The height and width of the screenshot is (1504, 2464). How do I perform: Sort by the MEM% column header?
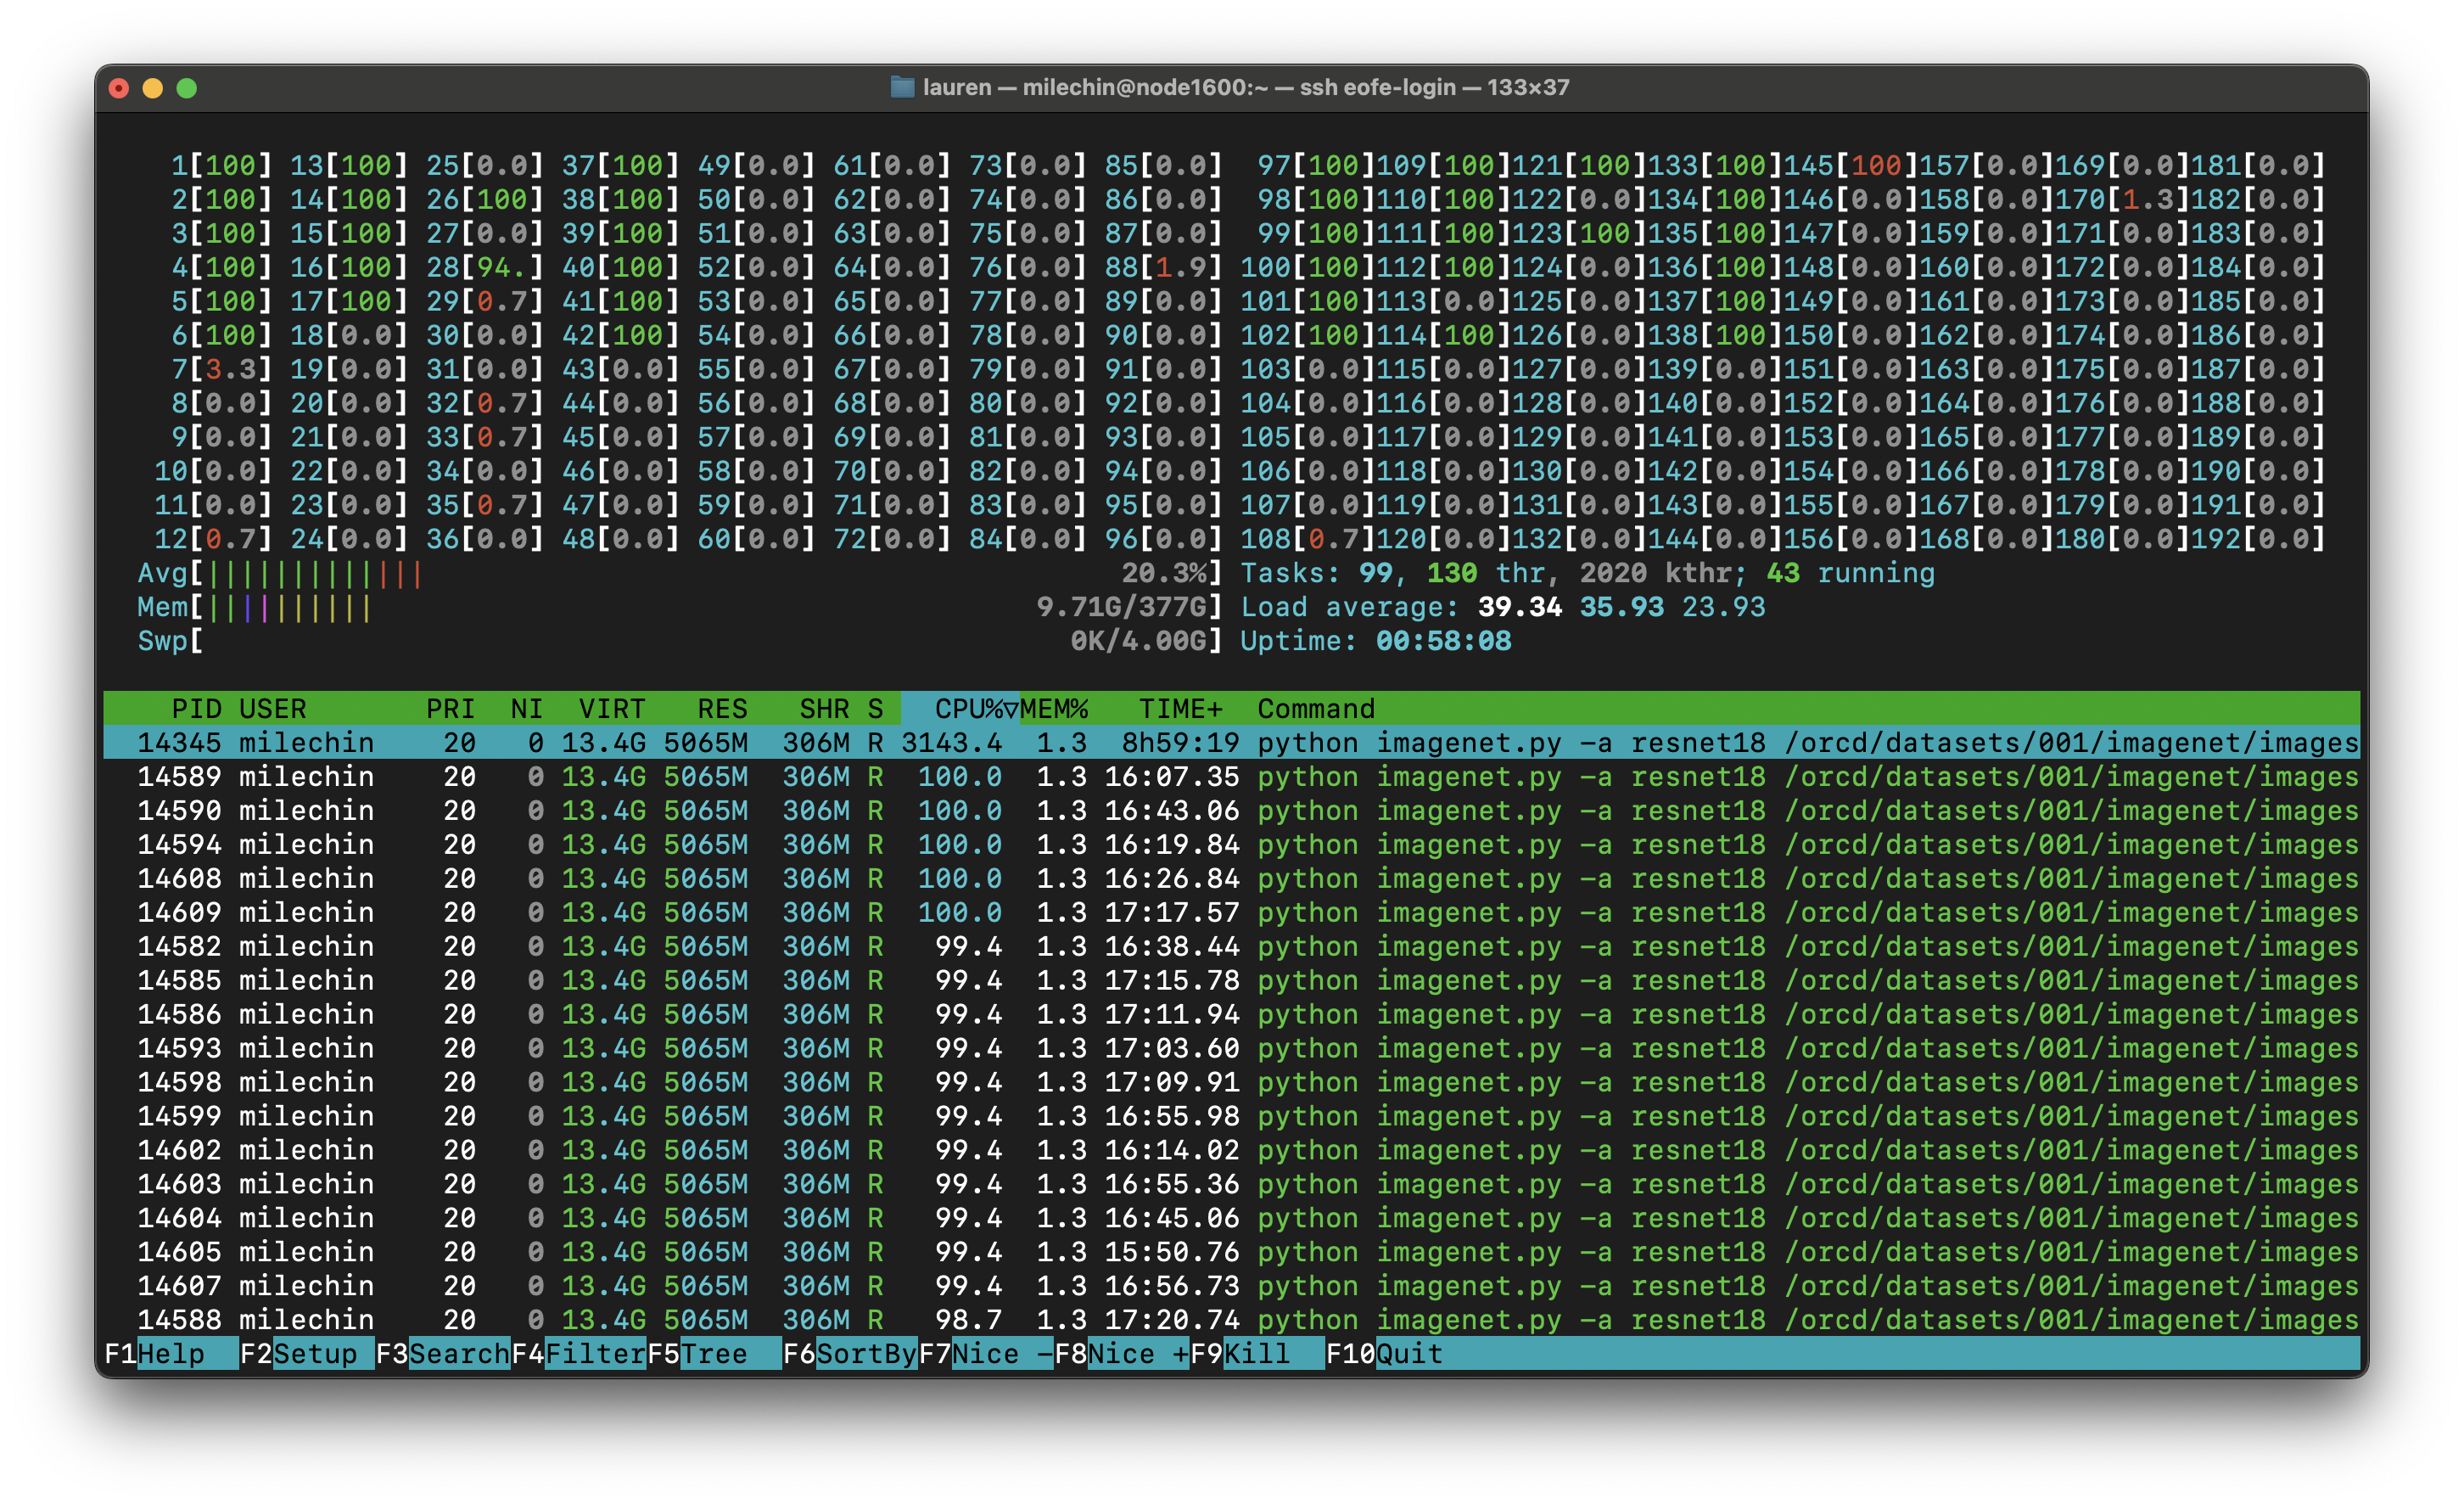tap(1053, 709)
